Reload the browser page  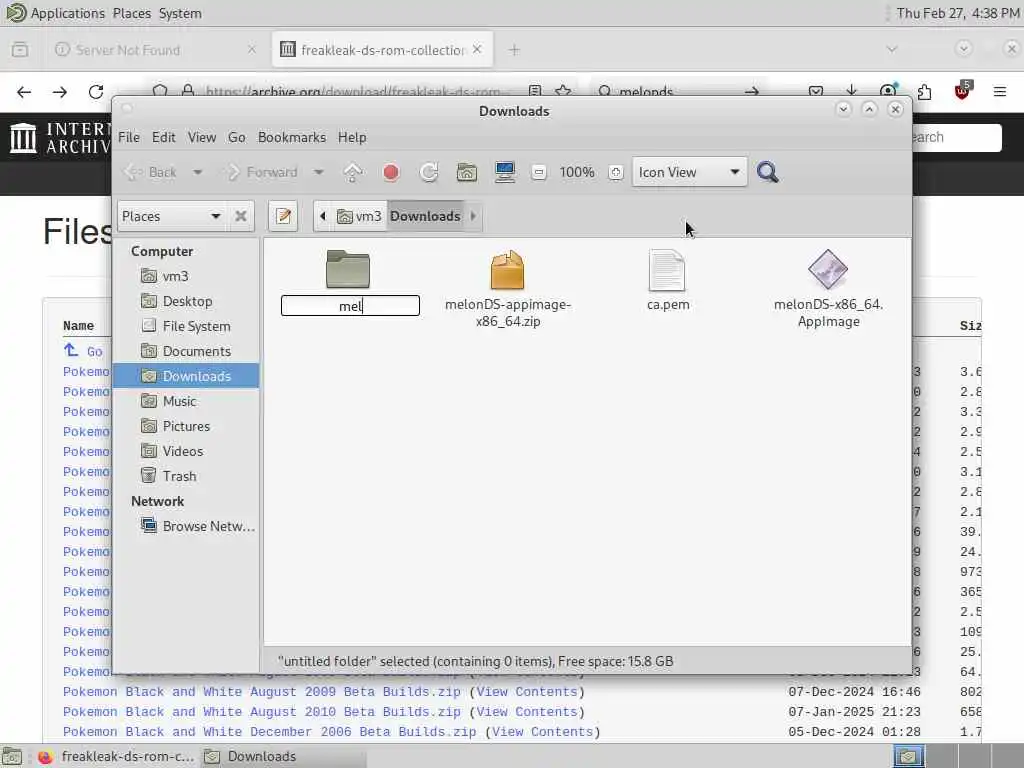(96, 92)
